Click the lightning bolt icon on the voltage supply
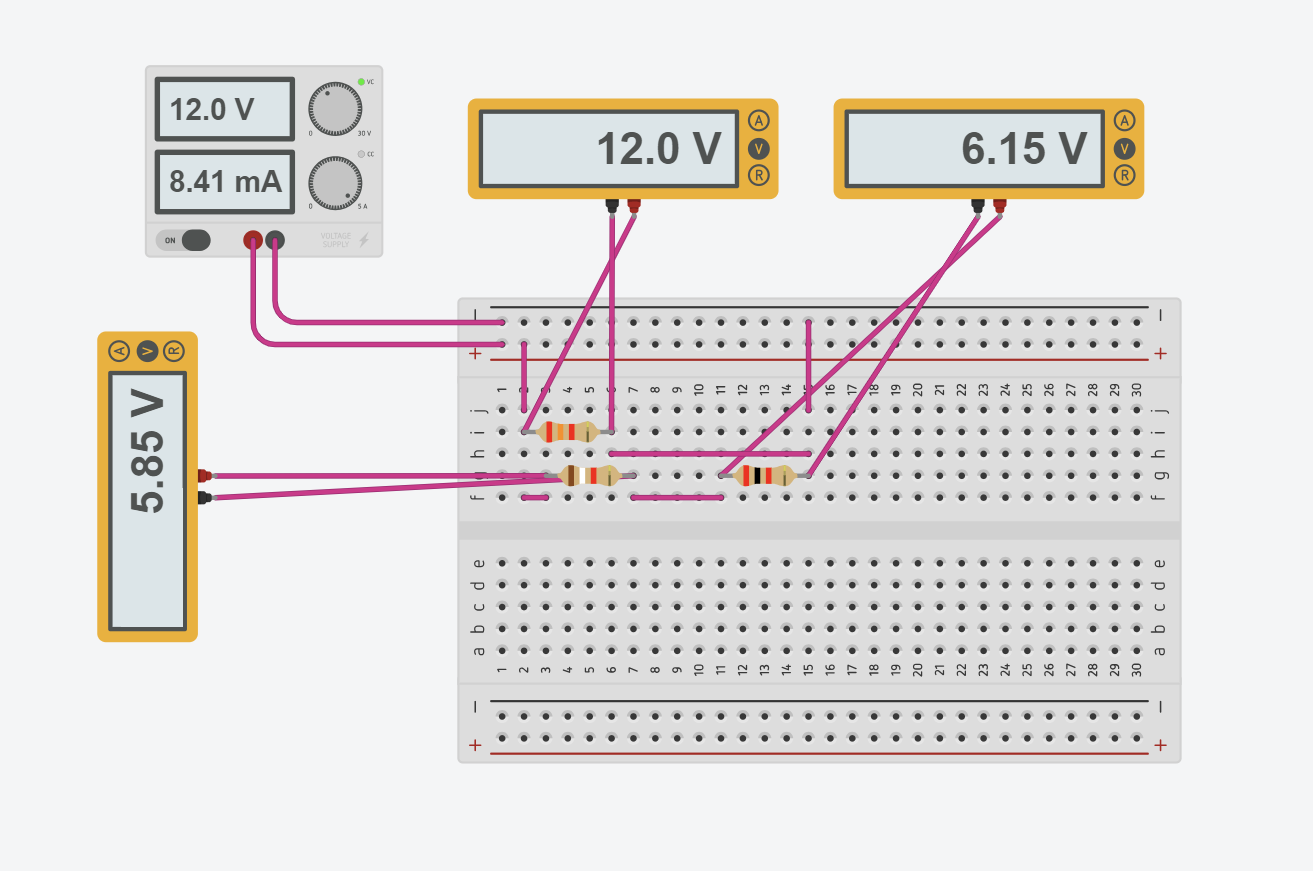1313x871 pixels. (x=363, y=240)
